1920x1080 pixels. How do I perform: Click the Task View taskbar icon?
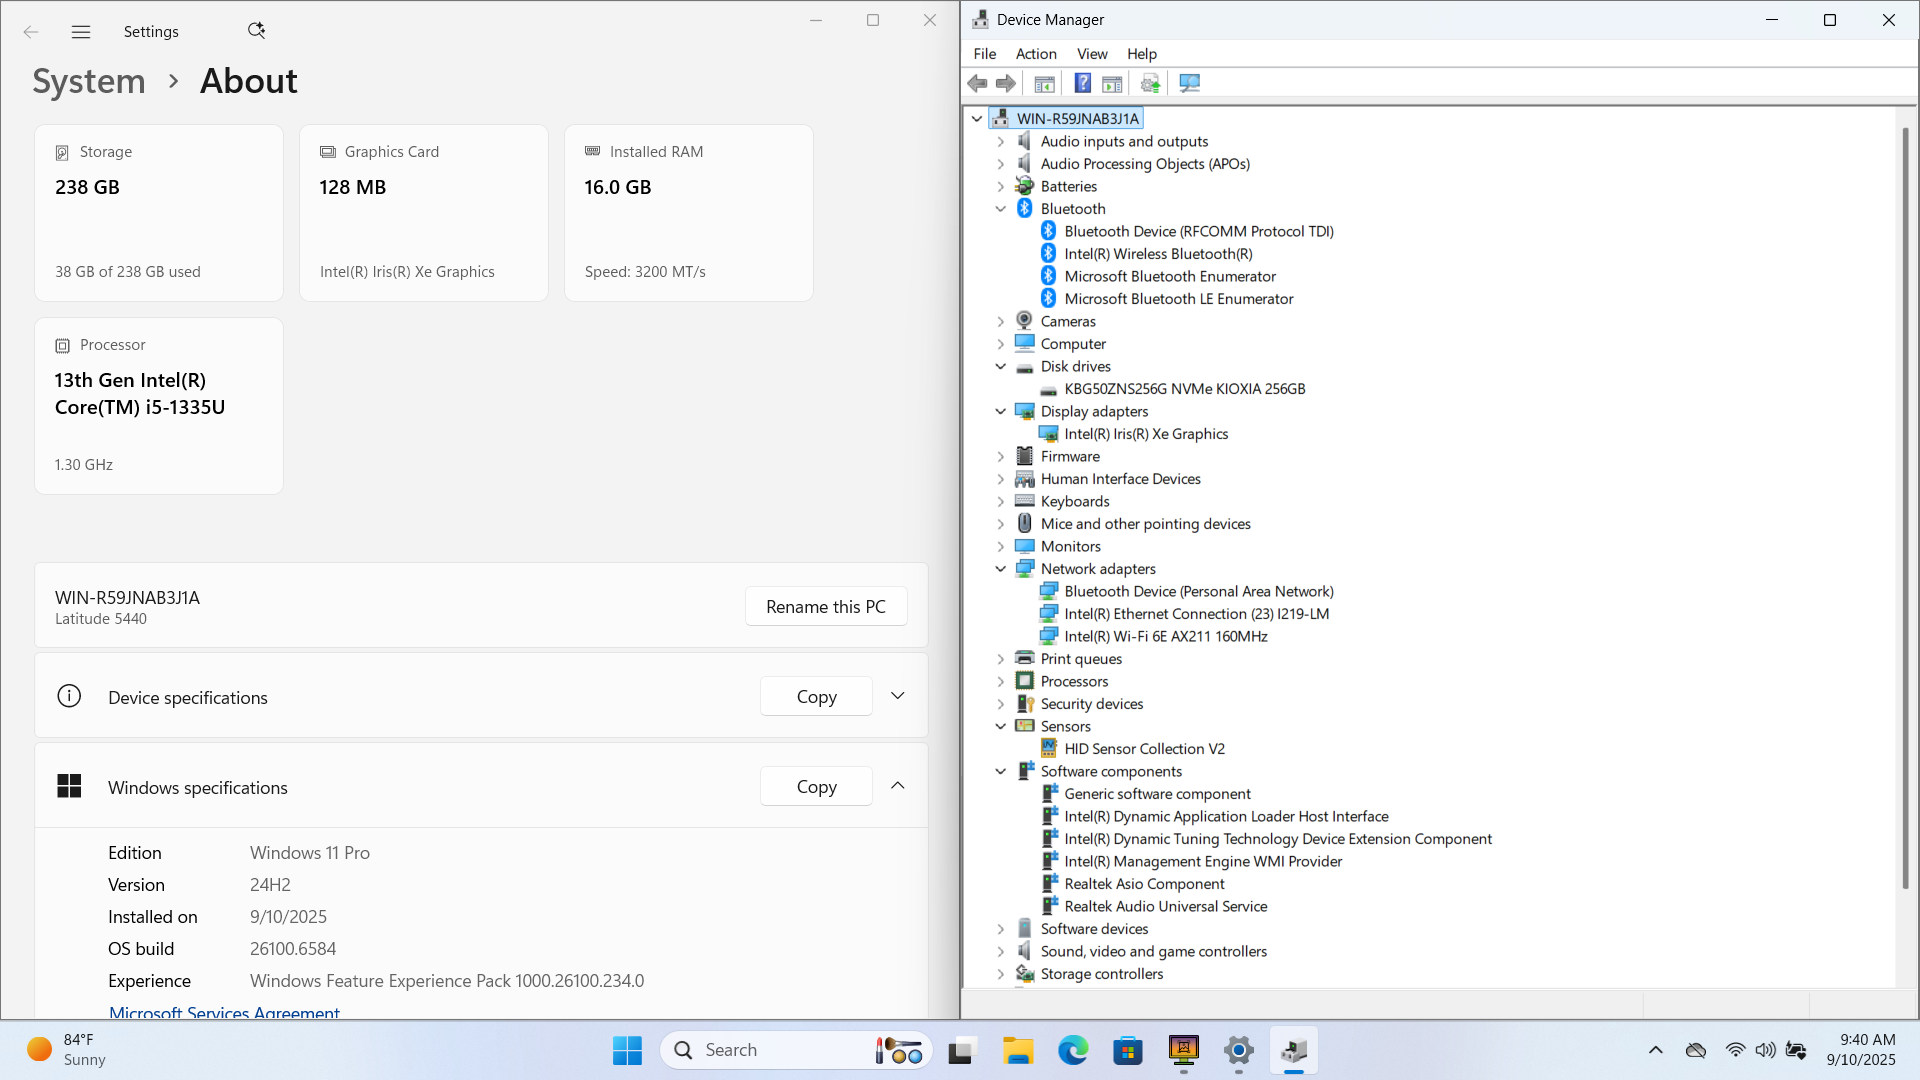[x=961, y=1050]
